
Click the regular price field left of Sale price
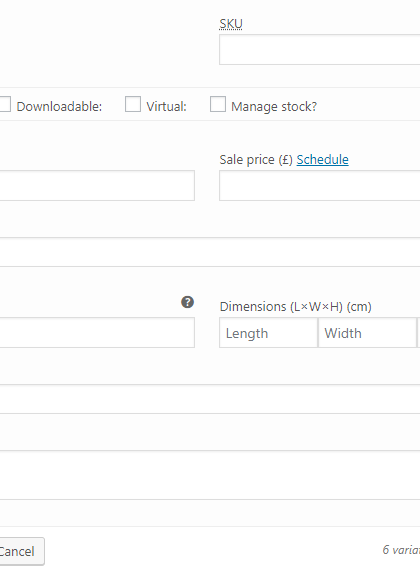point(97,186)
